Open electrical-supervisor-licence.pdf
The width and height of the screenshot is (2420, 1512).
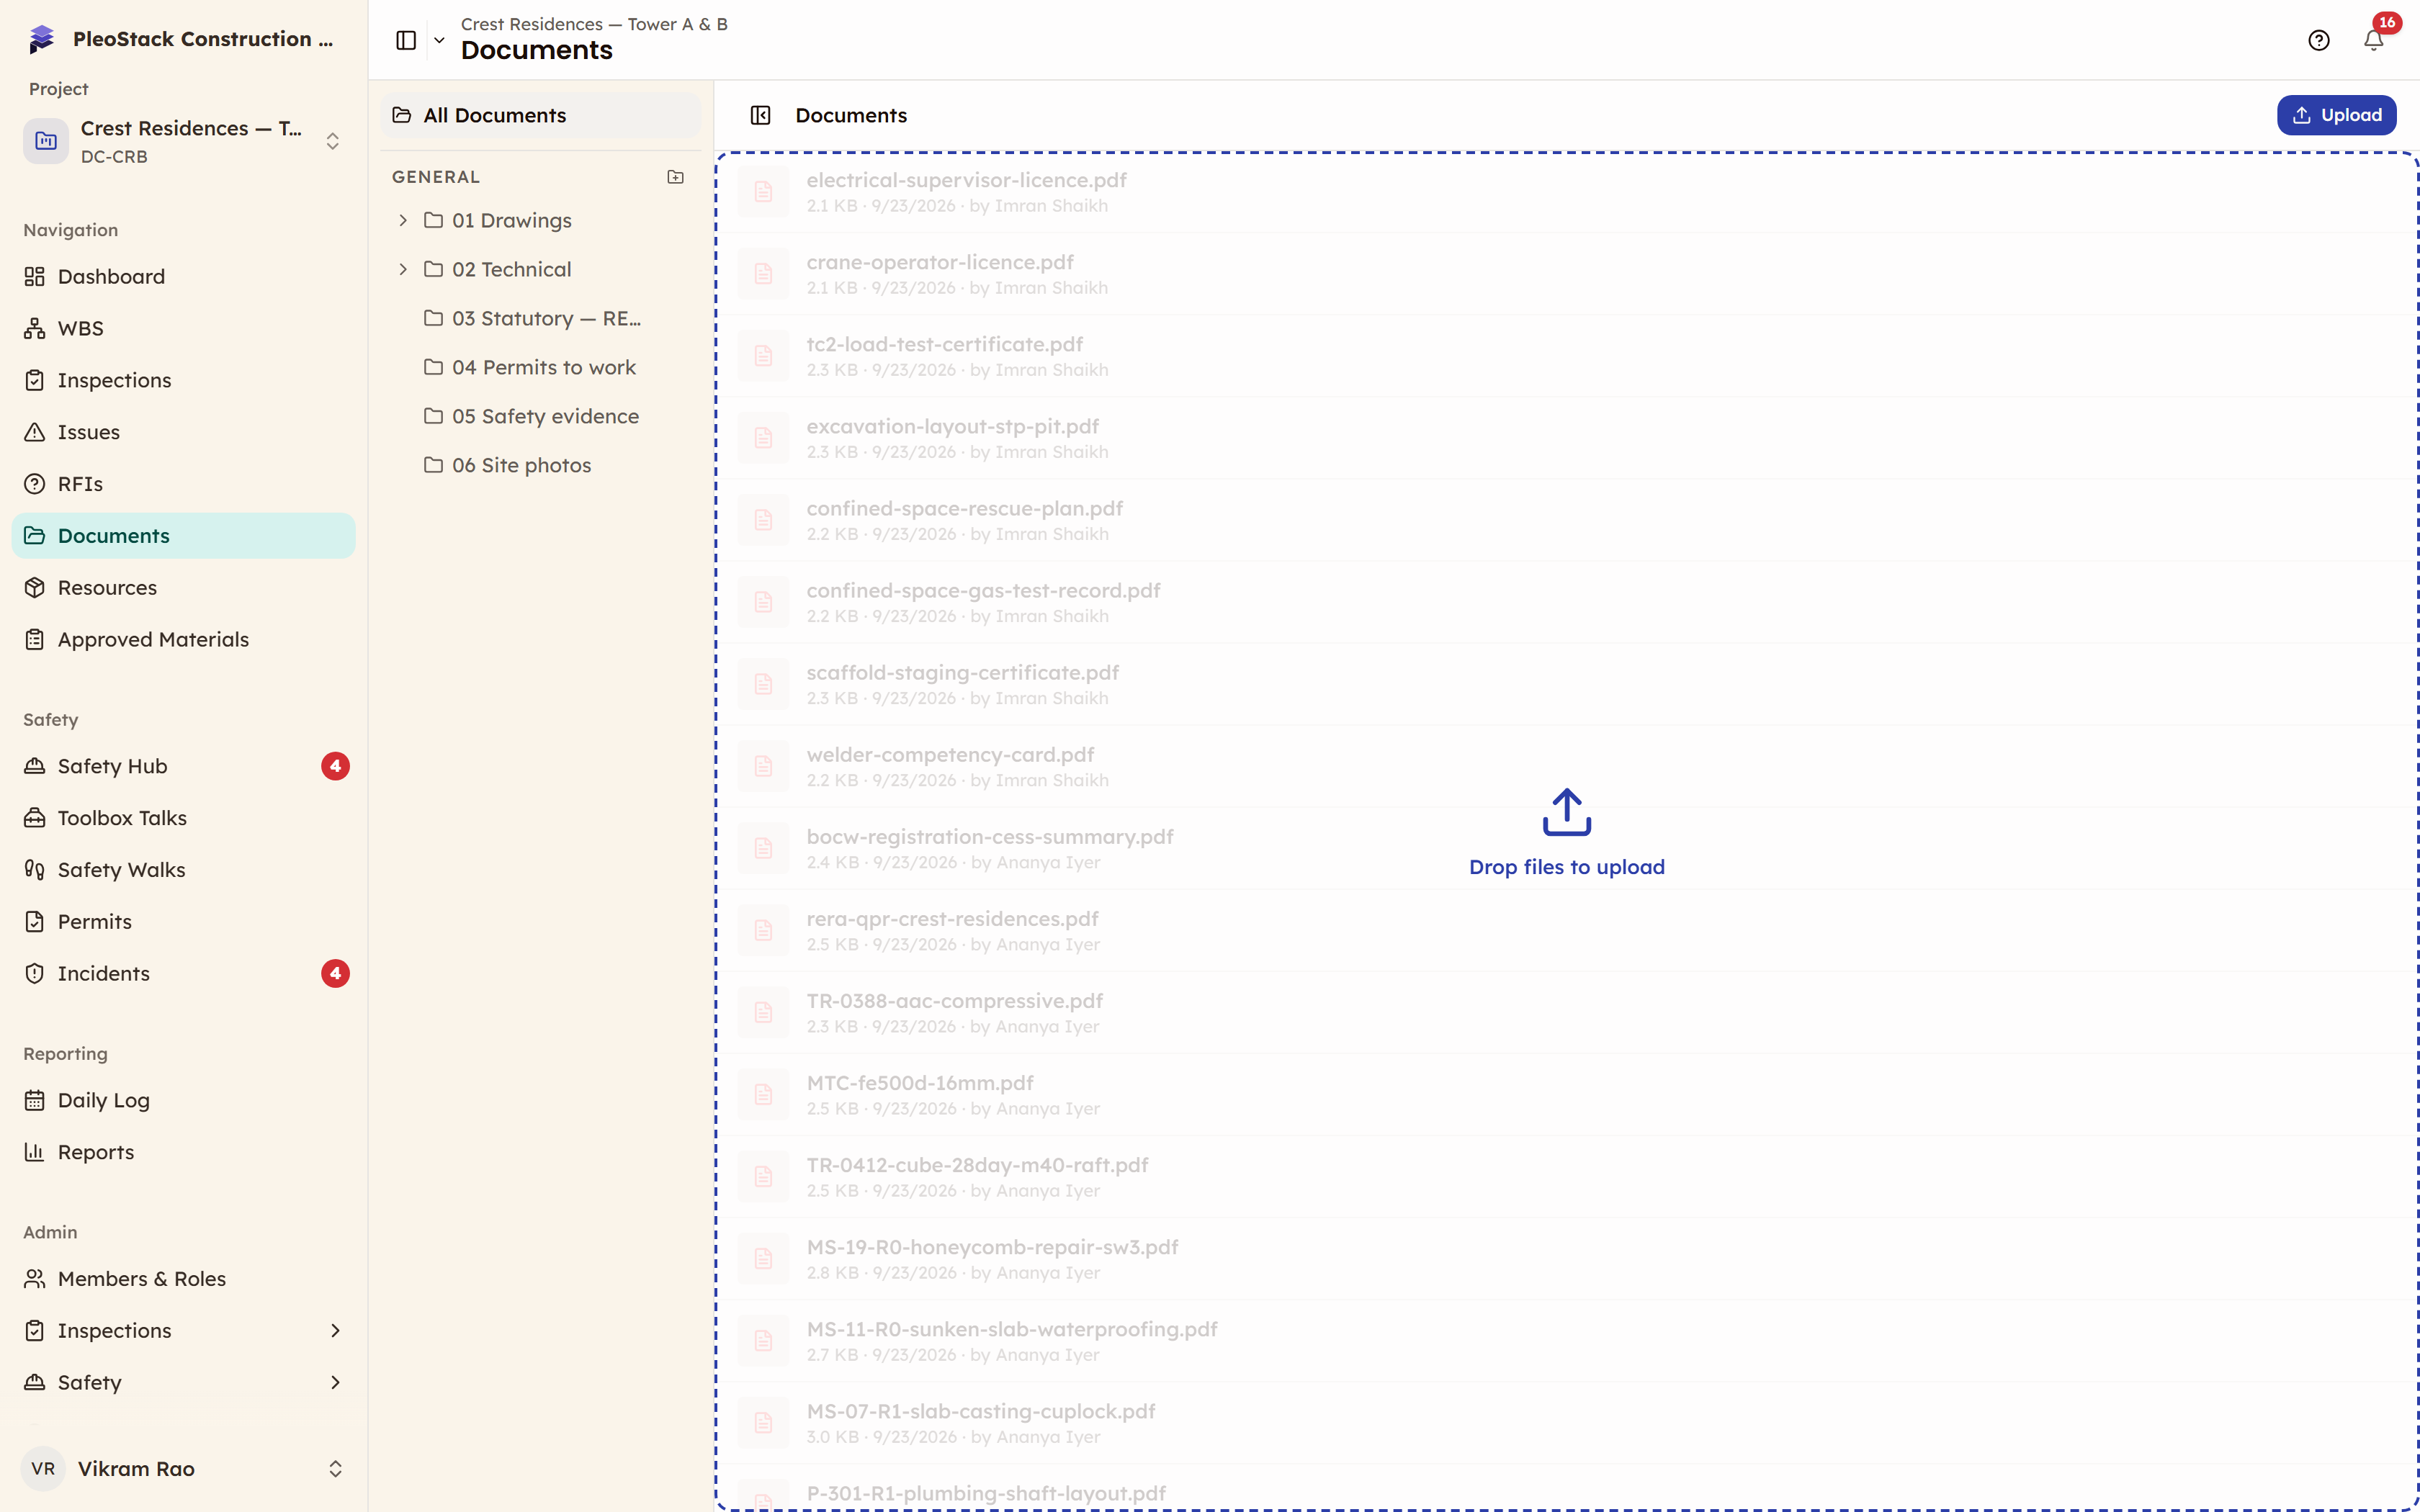1568,192
